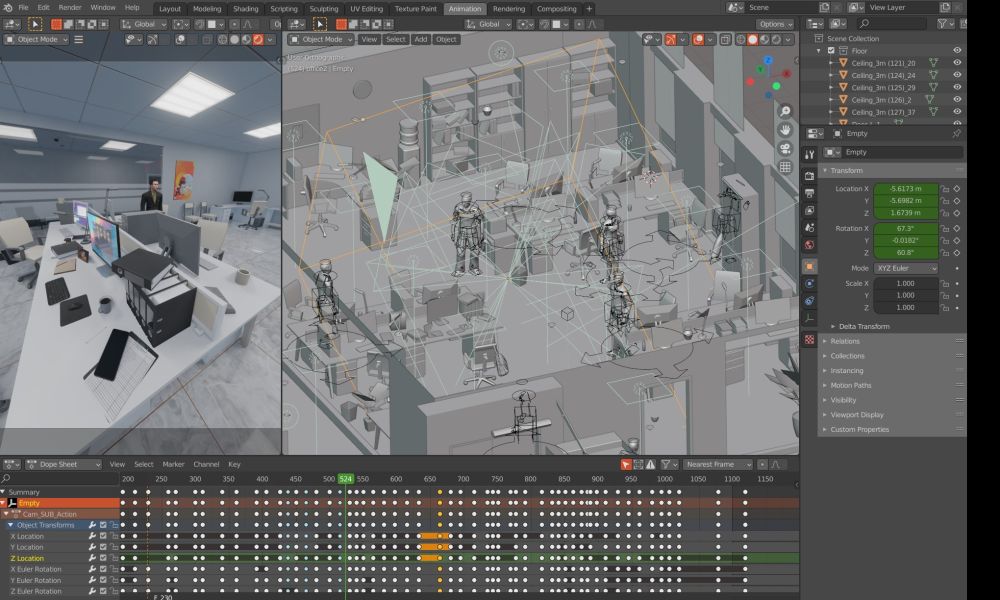Click the Location Z value field
Image resolution: width=1000 pixels, height=600 pixels.
[906, 213]
